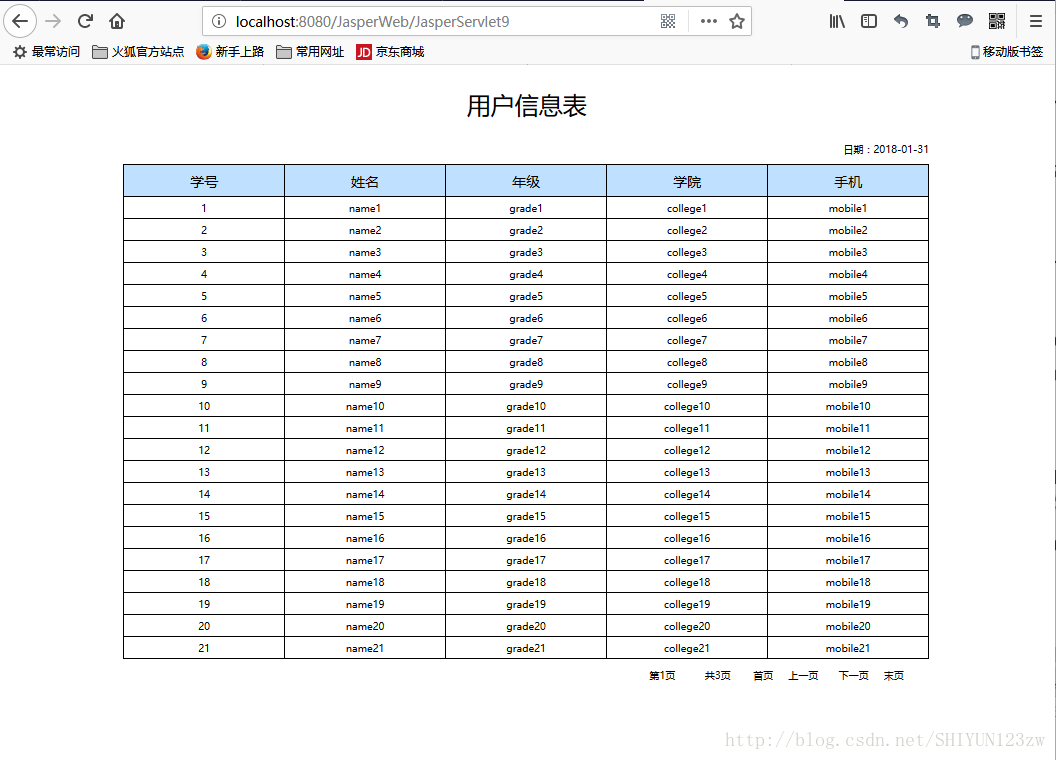Click the forward navigation arrow
Viewport: 1056px width, 760px height.
coord(53,22)
